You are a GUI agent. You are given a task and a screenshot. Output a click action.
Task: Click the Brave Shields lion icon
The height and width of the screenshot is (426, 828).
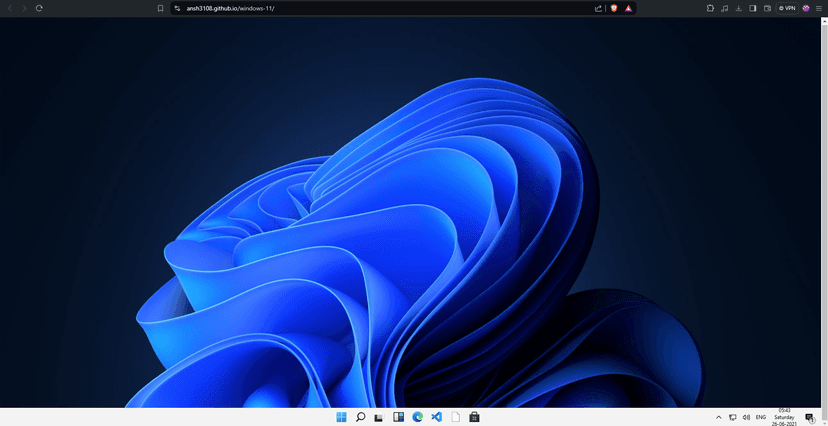pos(614,8)
